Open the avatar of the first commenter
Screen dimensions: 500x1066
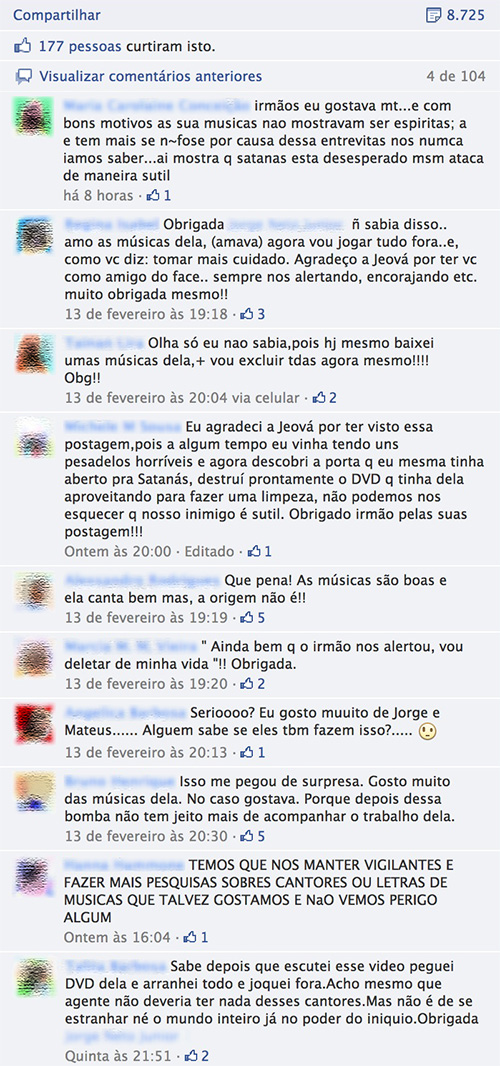tap(34, 116)
